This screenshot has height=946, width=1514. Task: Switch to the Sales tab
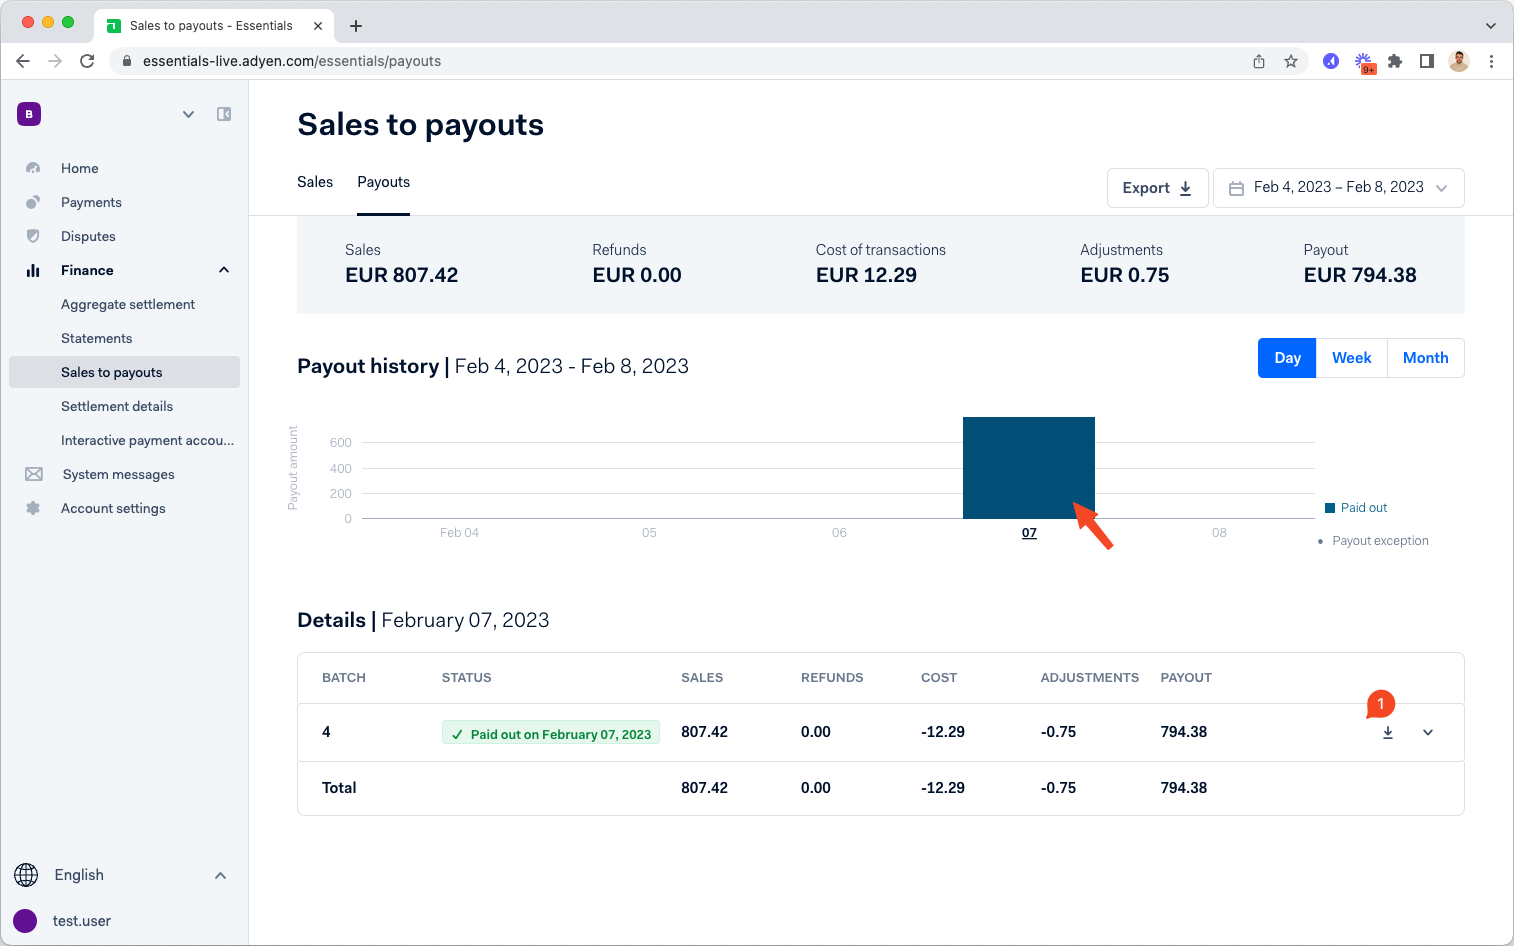[x=314, y=182]
